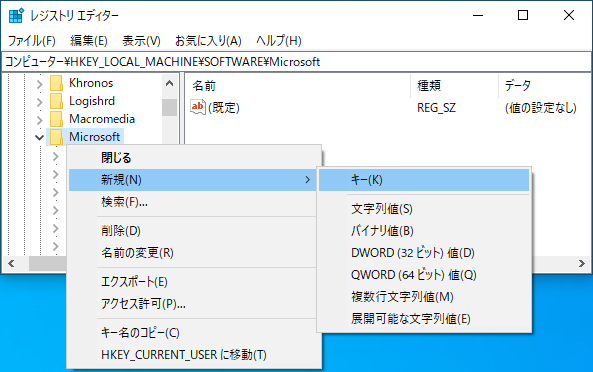Screen dimensions: 593x372
Task: Select QWORD (64 ビット) 値(Q)
Action: 424,274
